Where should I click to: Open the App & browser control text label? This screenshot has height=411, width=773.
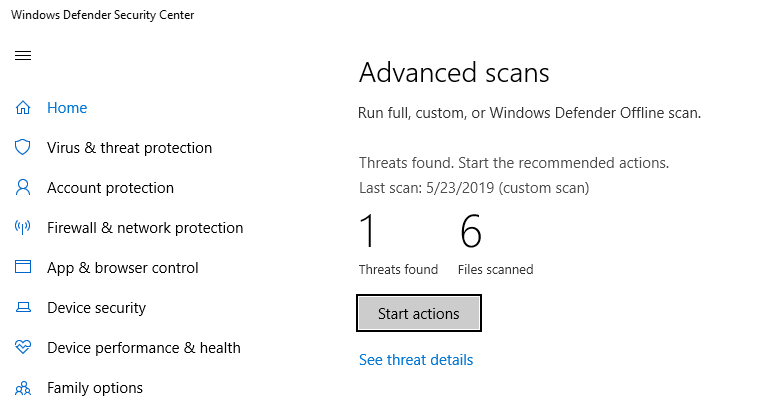(122, 268)
